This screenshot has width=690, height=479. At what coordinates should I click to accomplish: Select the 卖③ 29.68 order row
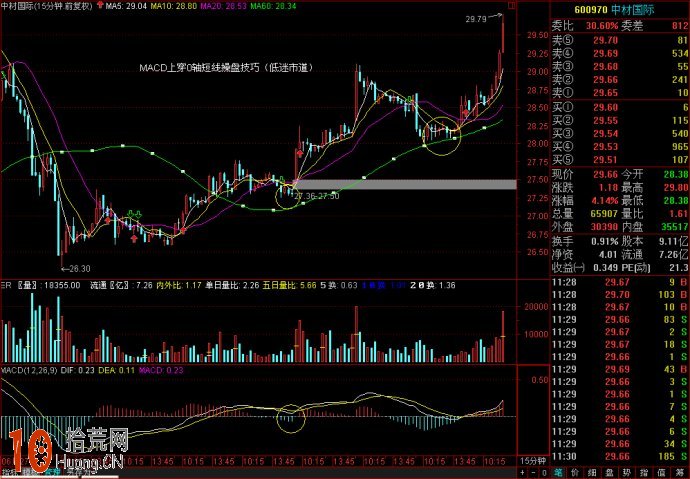620,67
